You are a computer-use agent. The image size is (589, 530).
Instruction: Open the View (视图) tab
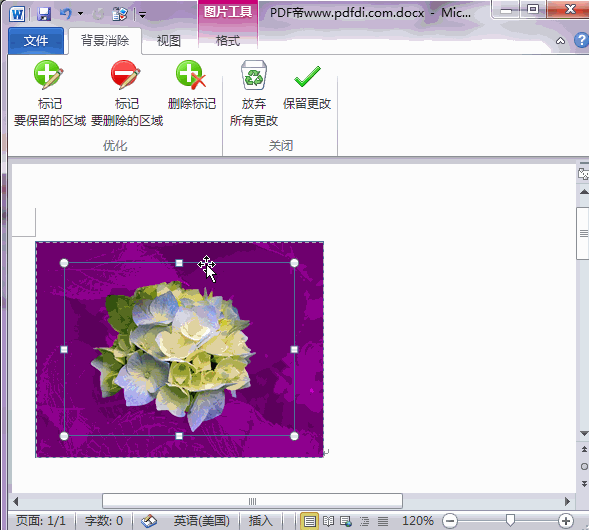click(169, 40)
